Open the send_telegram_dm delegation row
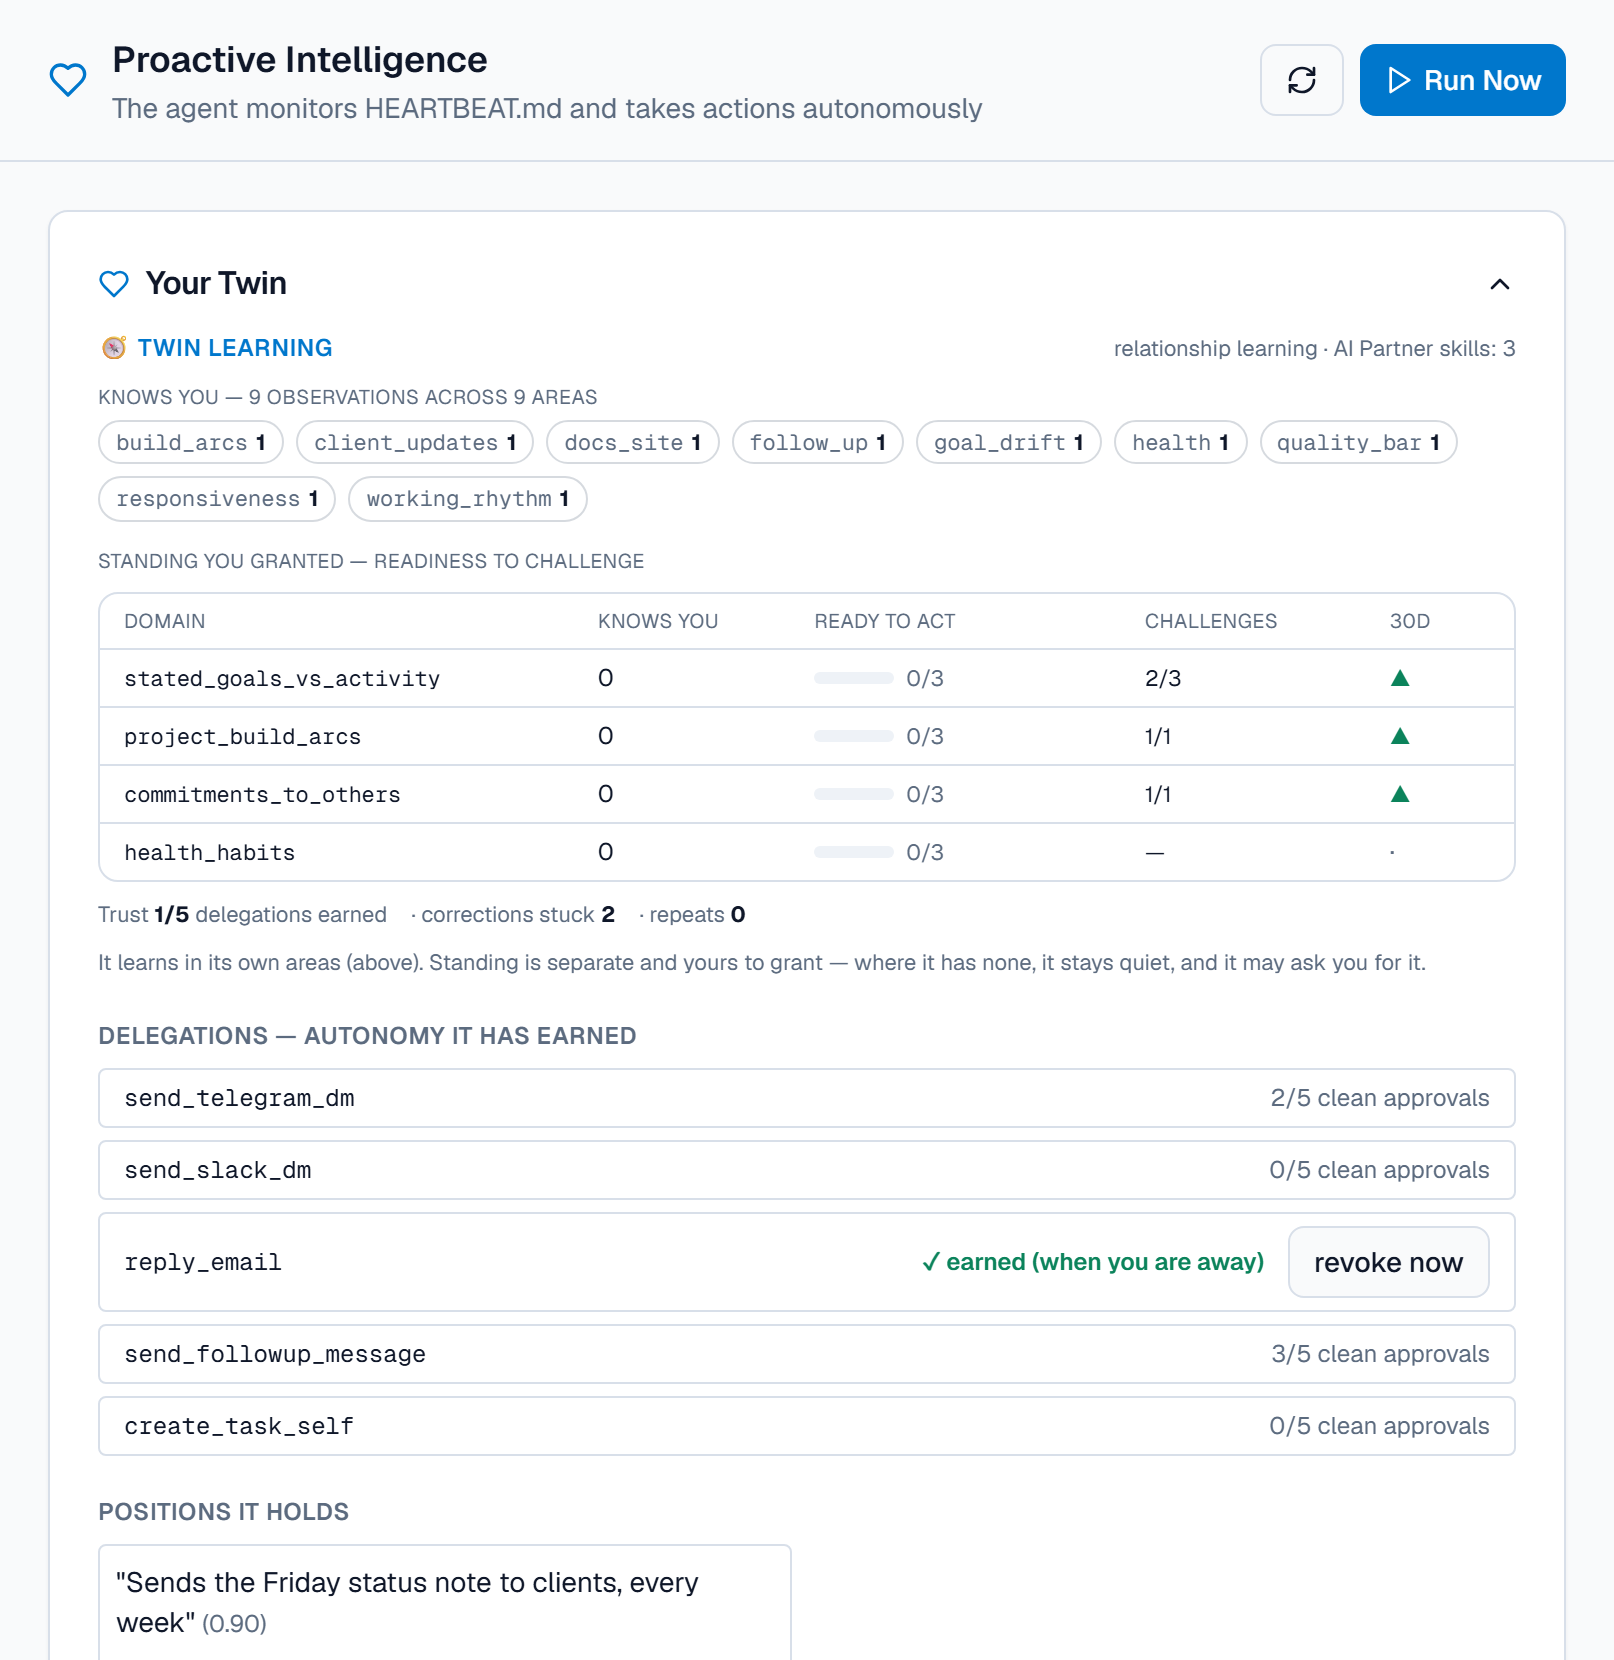This screenshot has width=1614, height=1660. pos(806,1098)
